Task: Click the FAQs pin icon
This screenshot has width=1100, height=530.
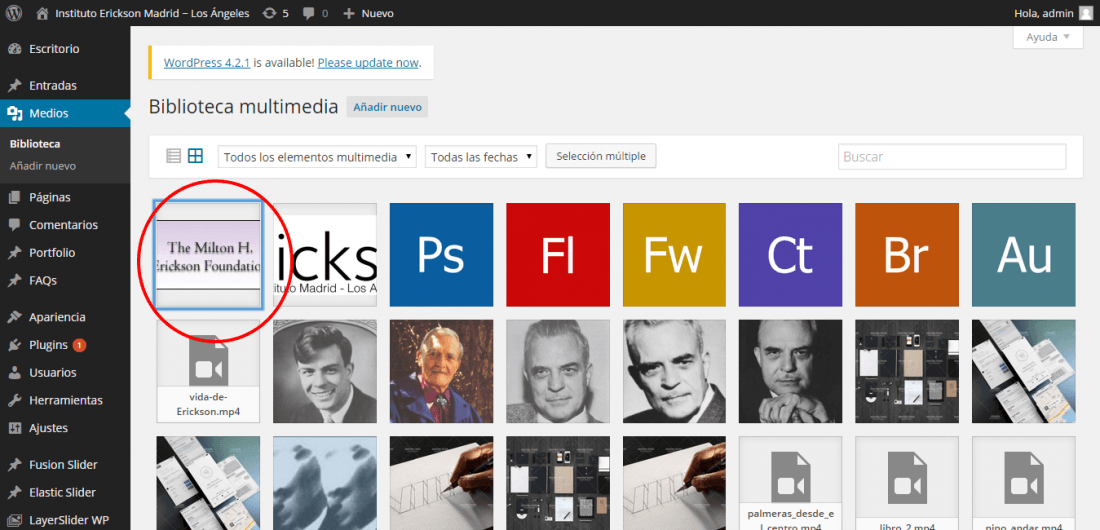Action: point(14,280)
